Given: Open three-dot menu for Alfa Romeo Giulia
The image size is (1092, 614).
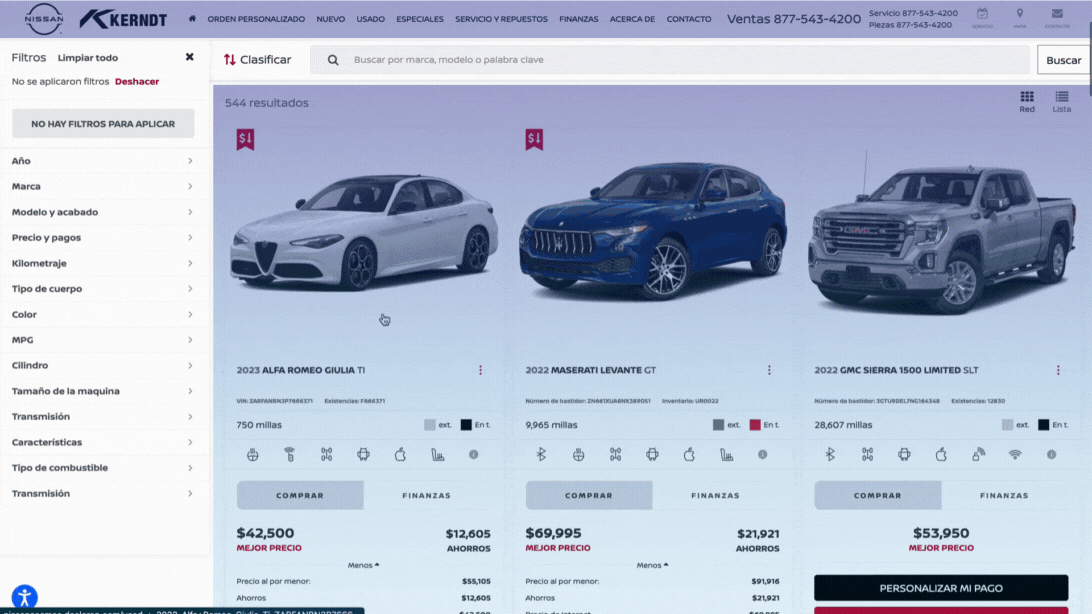Looking at the screenshot, I should pyautogui.click(x=481, y=370).
